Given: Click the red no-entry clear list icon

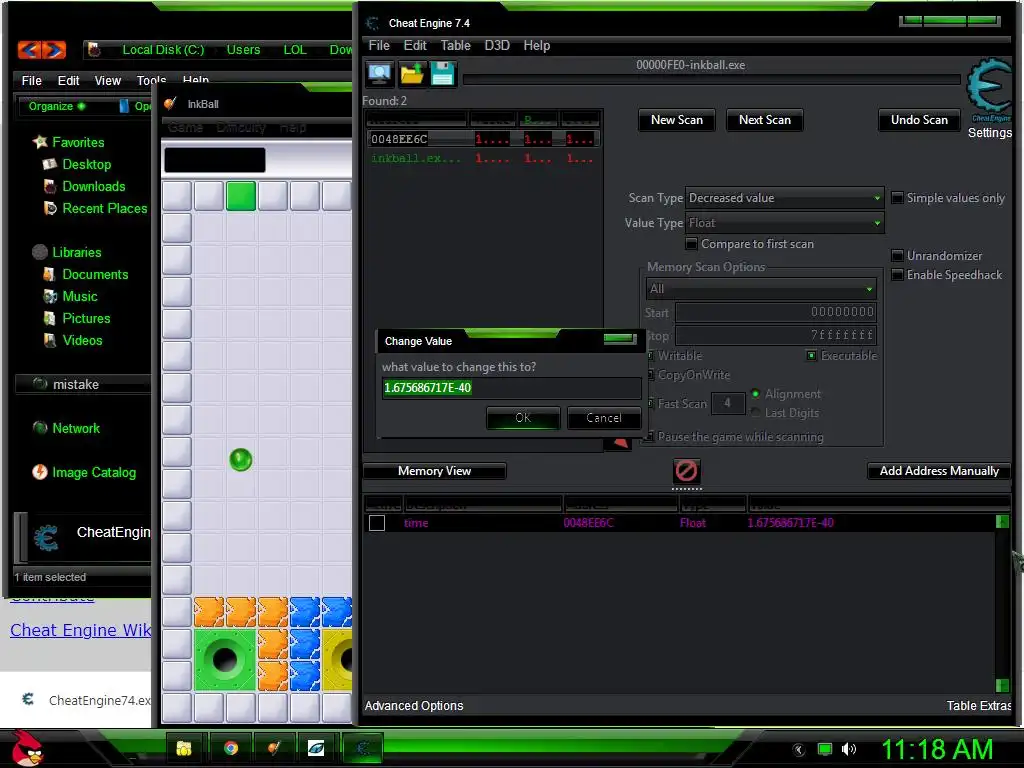Looking at the screenshot, I should (x=686, y=470).
